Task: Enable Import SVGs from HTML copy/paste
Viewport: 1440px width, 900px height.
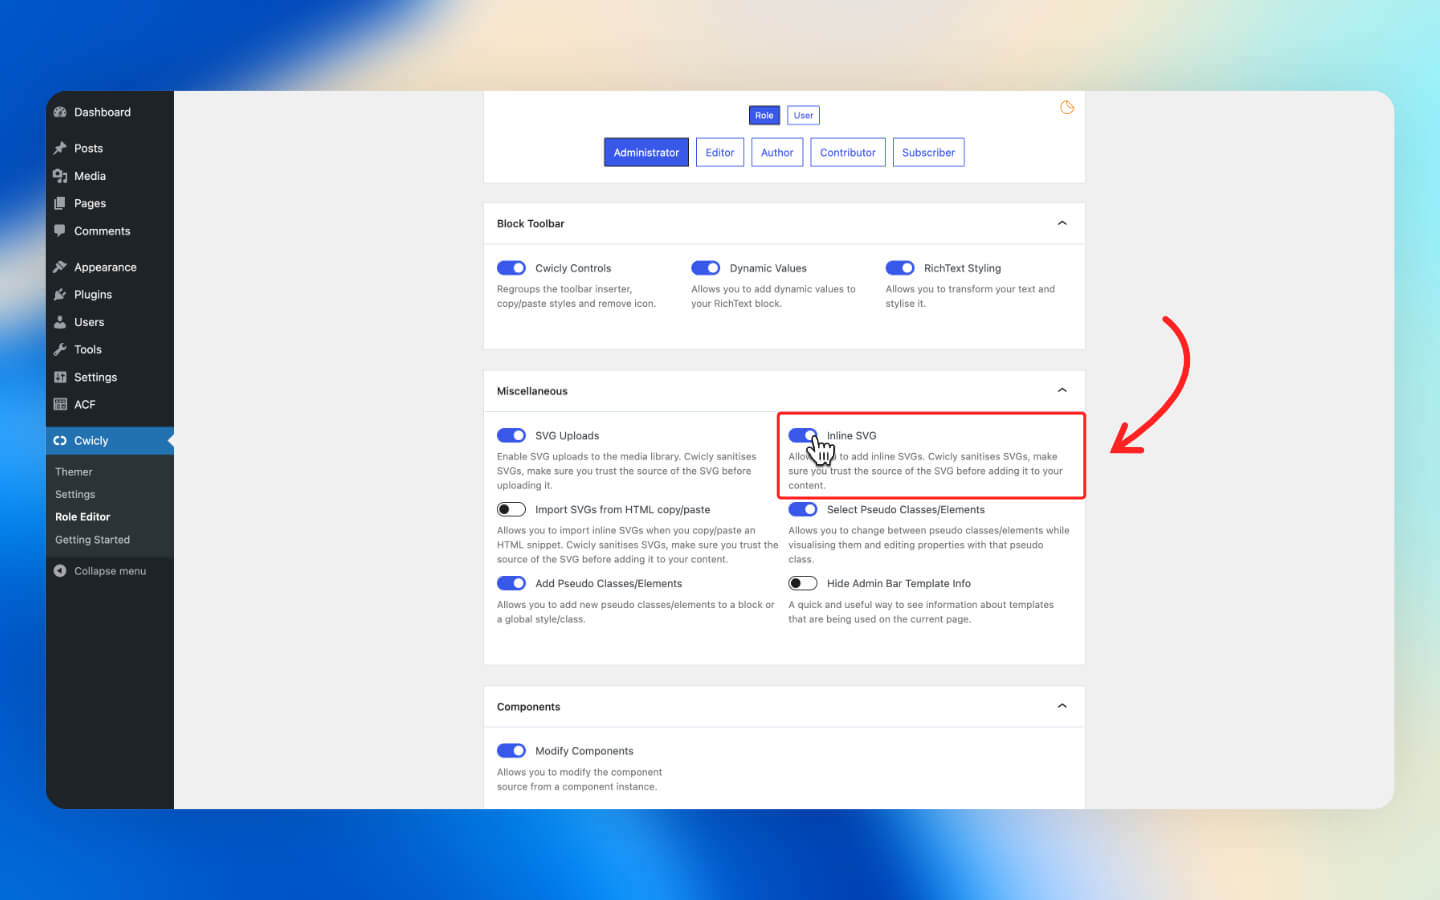Action: coord(511,509)
